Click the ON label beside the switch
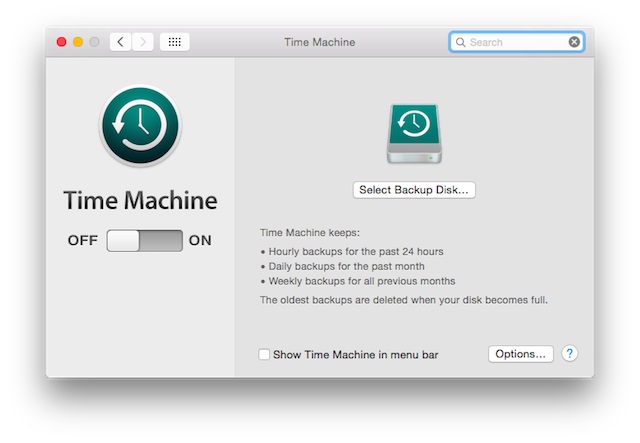This screenshot has width=640, height=443. tap(200, 240)
